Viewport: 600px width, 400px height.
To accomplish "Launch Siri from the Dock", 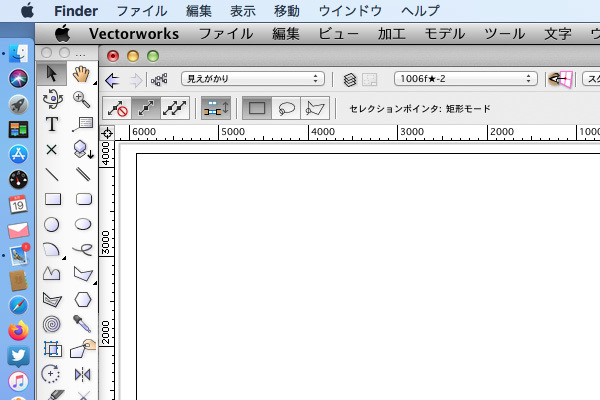I will [x=18, y=79].
